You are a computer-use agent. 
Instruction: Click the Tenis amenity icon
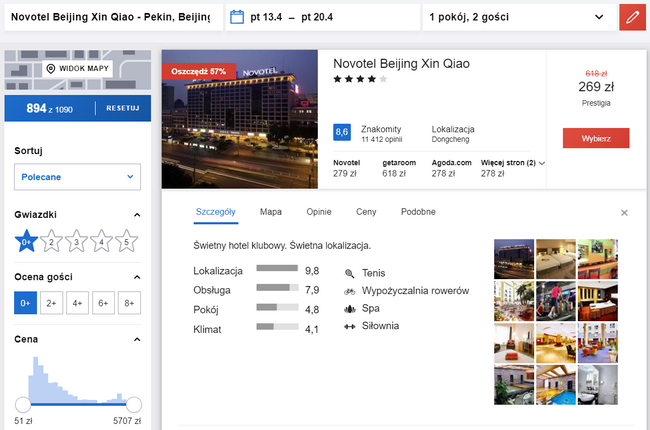pyautogui.click(x=349, y=273)
